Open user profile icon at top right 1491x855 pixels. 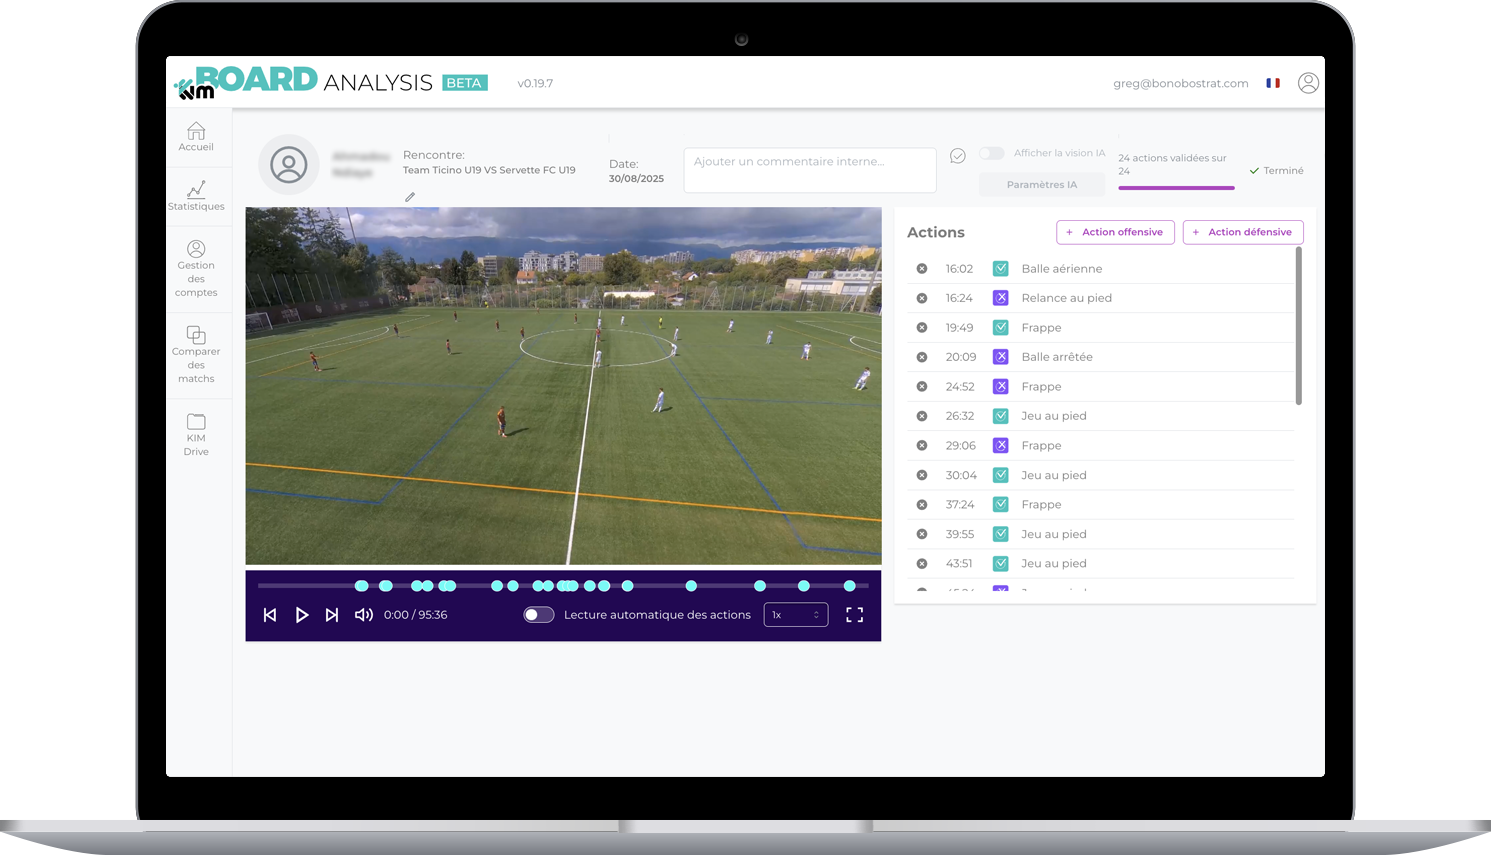pos(1308,84)
